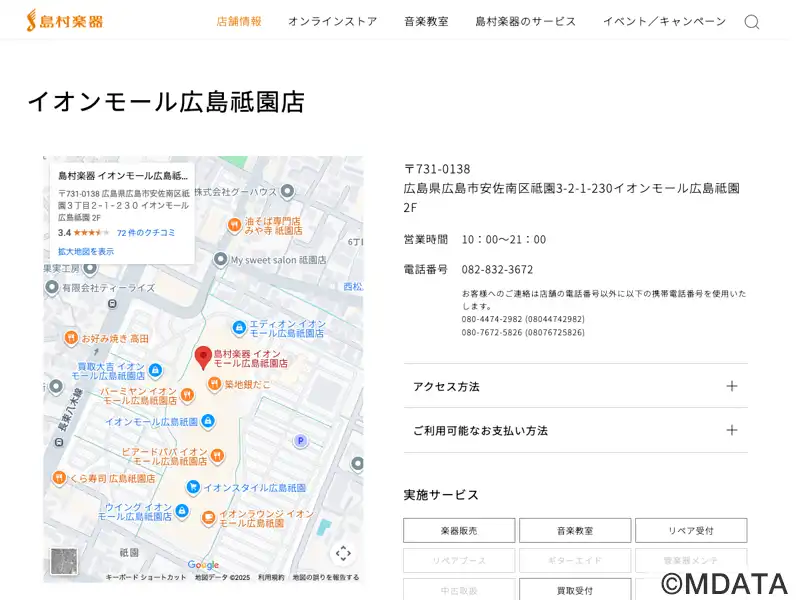Open the 72 件のクチコミ reviews link
Image resolution: width=800 pixels, height=600 pixels.
(146, 232)
